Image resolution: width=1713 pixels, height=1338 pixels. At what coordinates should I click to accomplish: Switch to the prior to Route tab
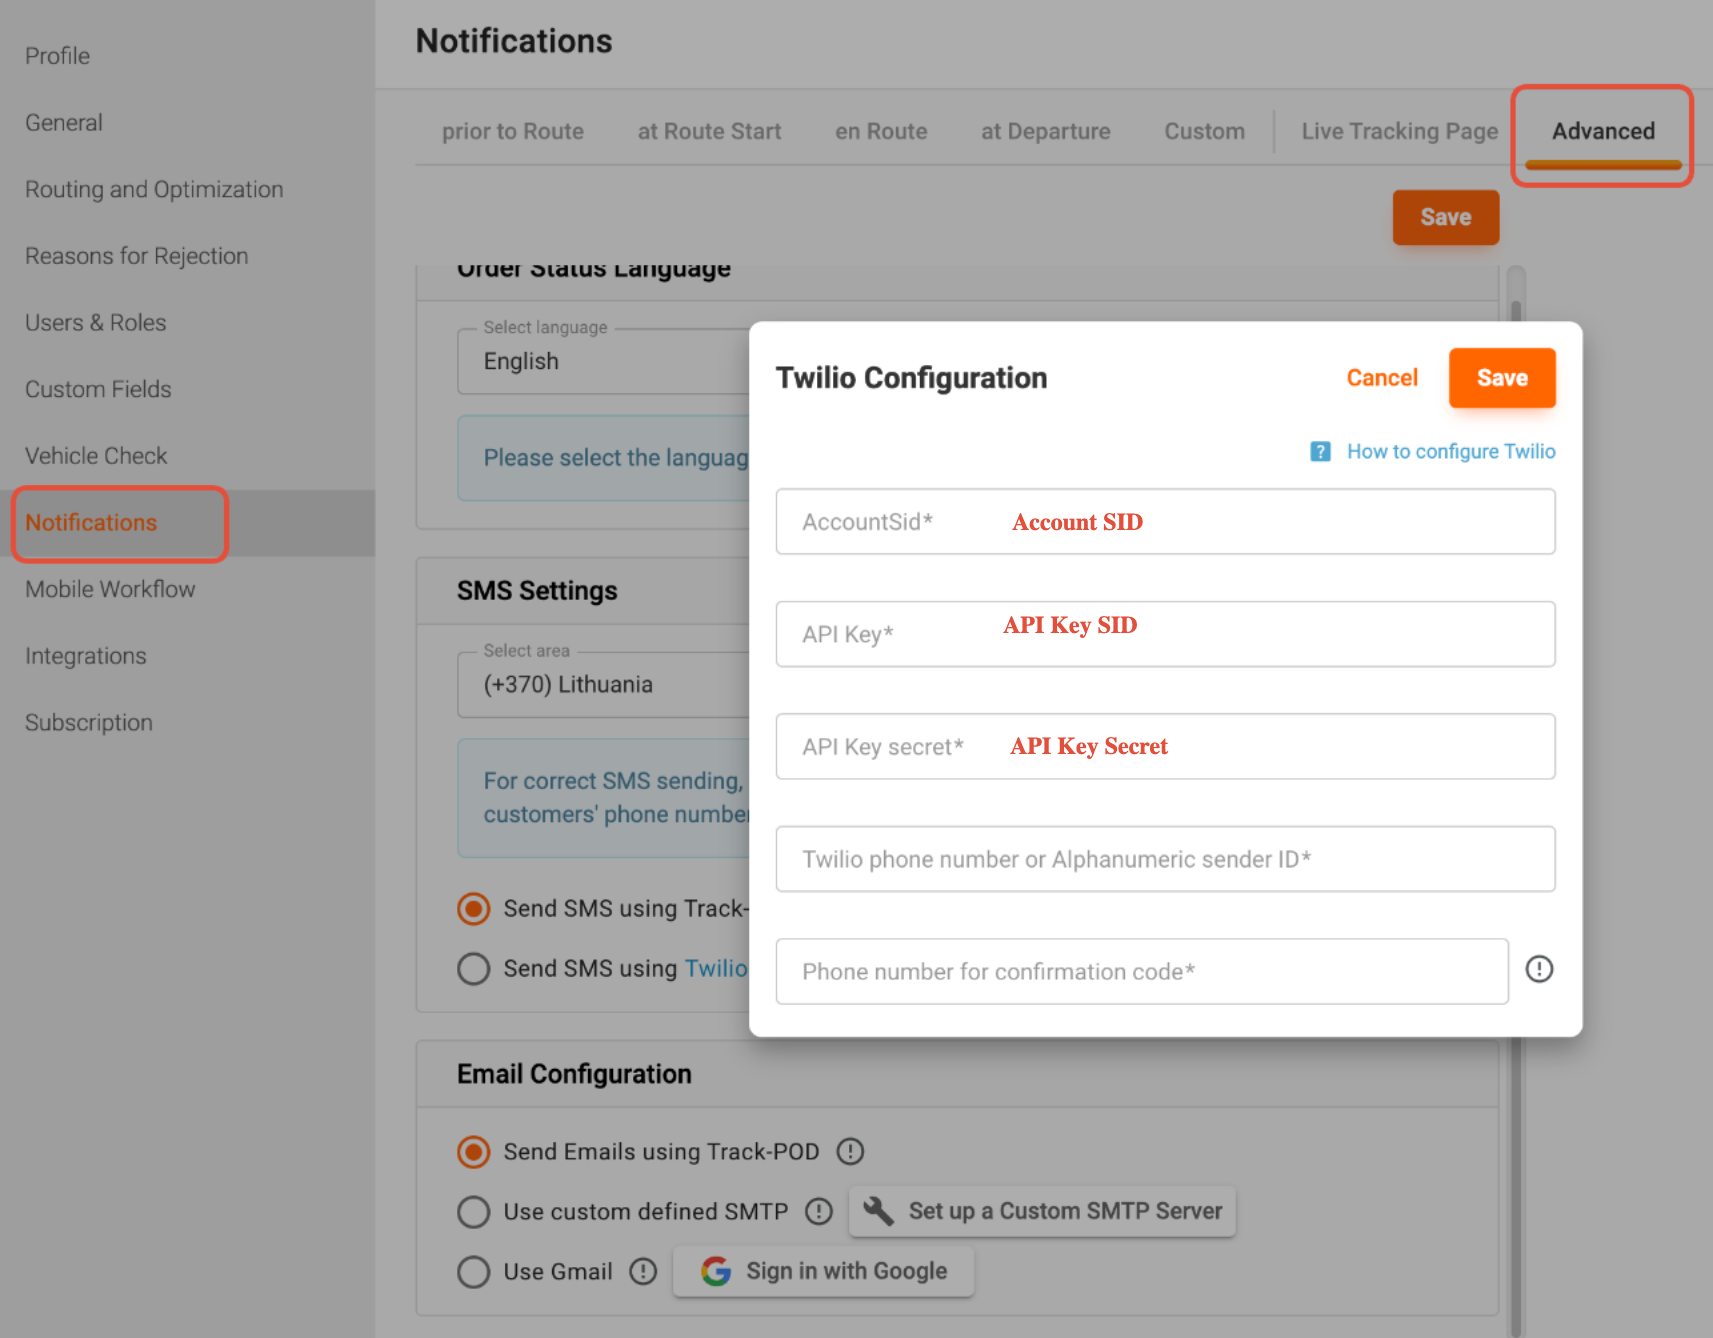point(513,132)
